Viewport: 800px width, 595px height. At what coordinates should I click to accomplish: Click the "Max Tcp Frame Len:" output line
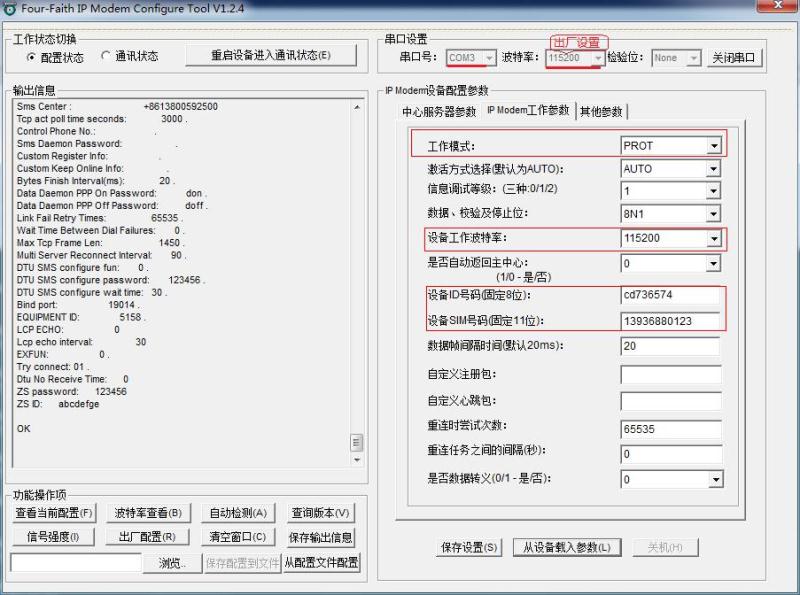coord(101,243)
